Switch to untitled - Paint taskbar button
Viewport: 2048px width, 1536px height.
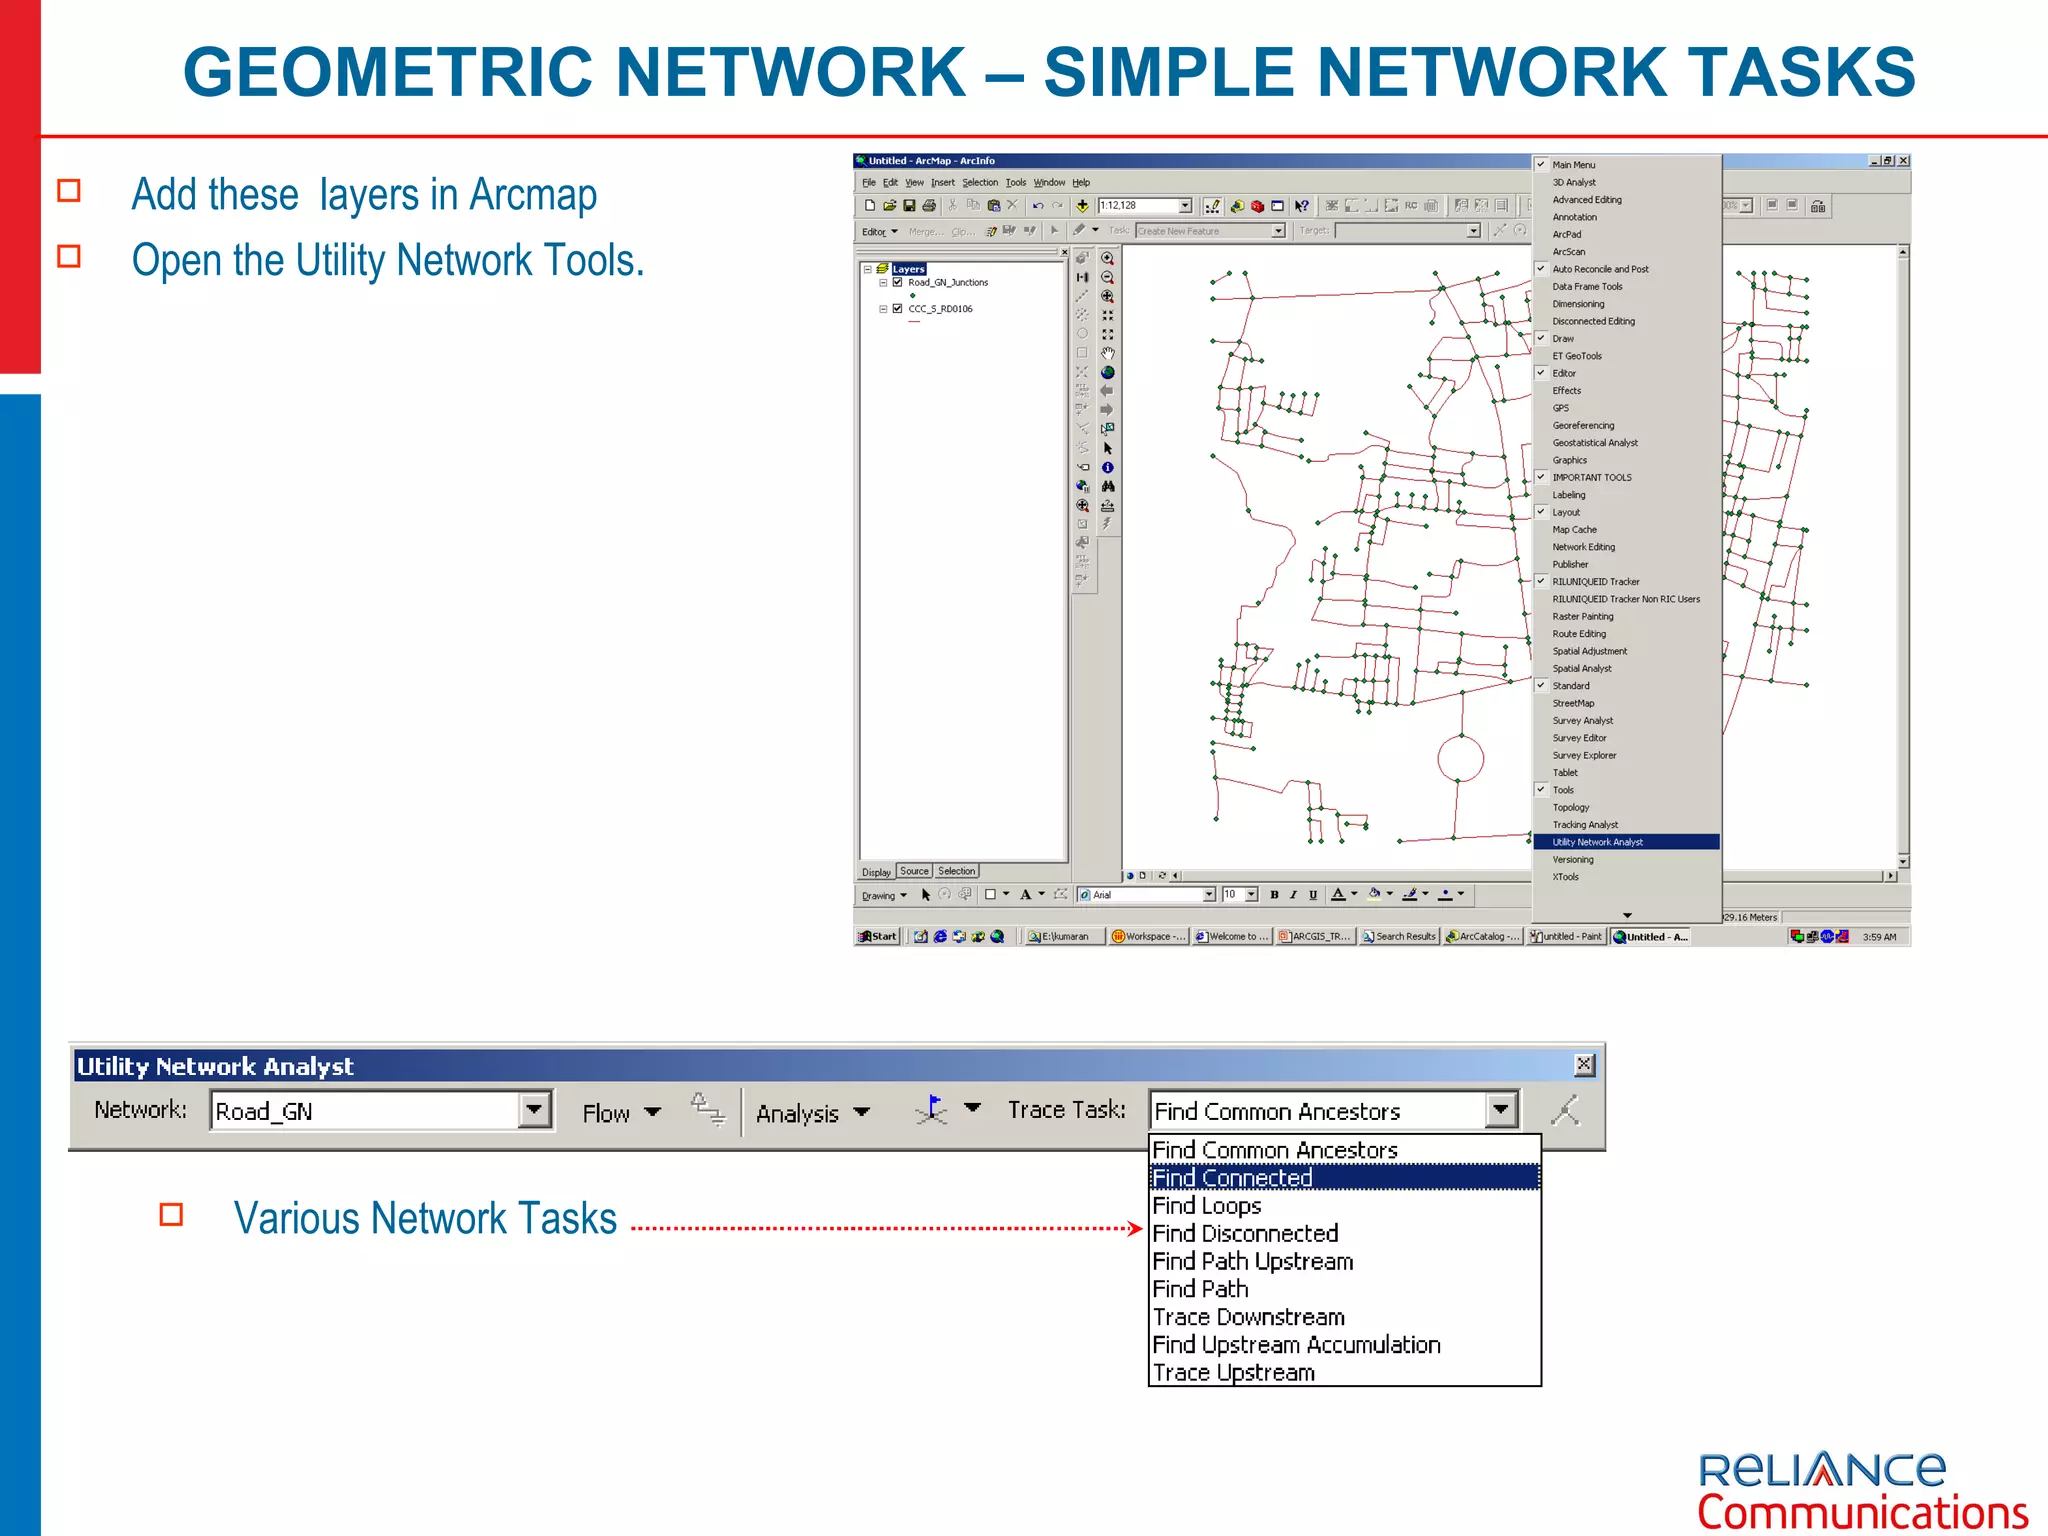(1566, 936)
